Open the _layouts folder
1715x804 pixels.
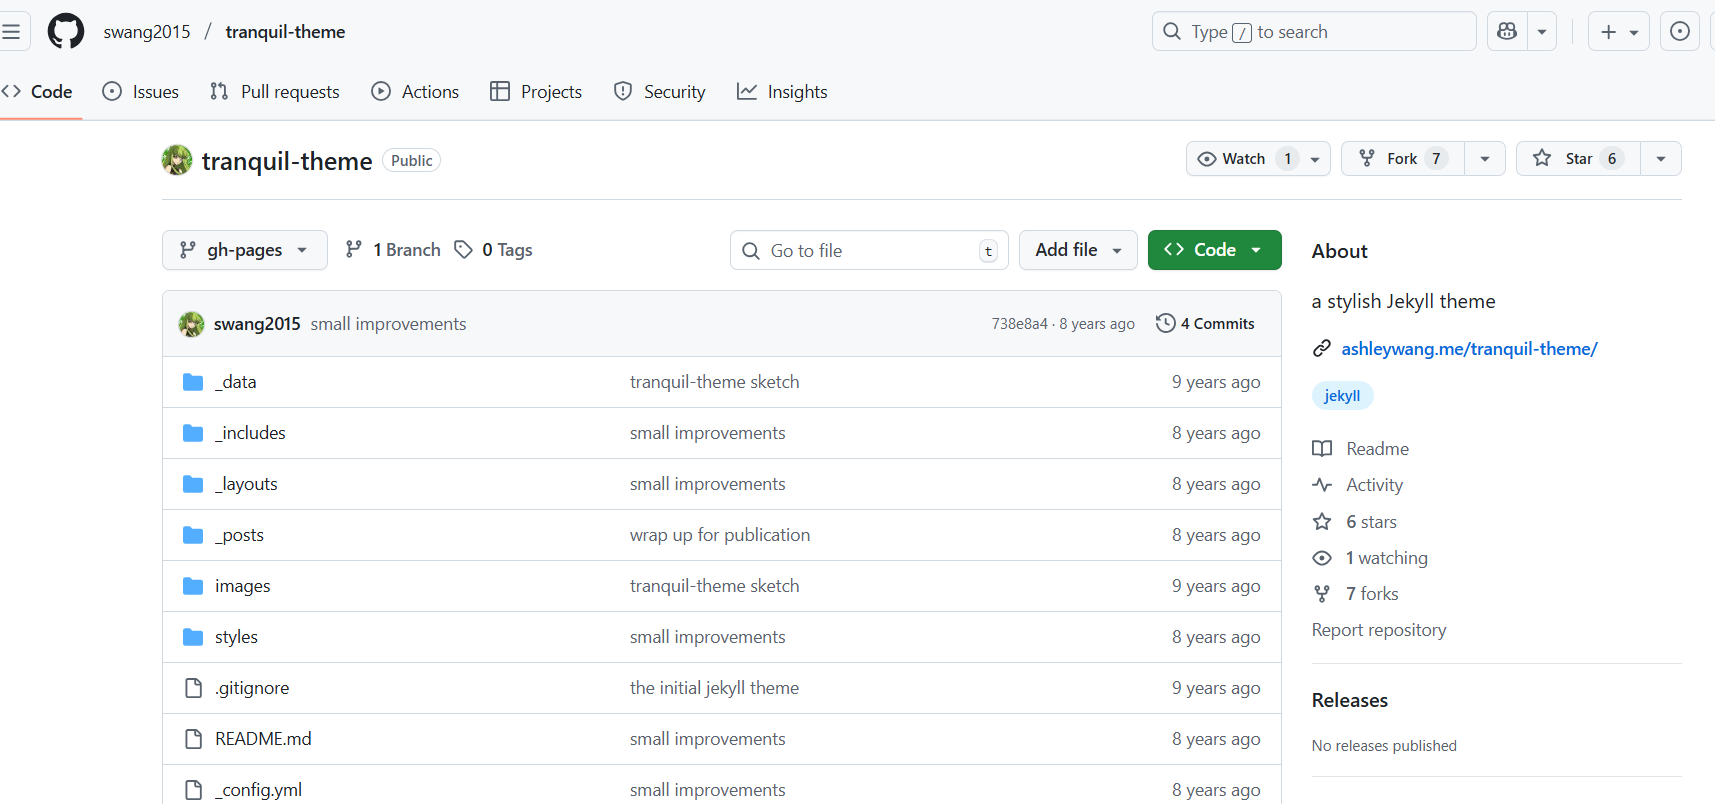pos(246,484)
